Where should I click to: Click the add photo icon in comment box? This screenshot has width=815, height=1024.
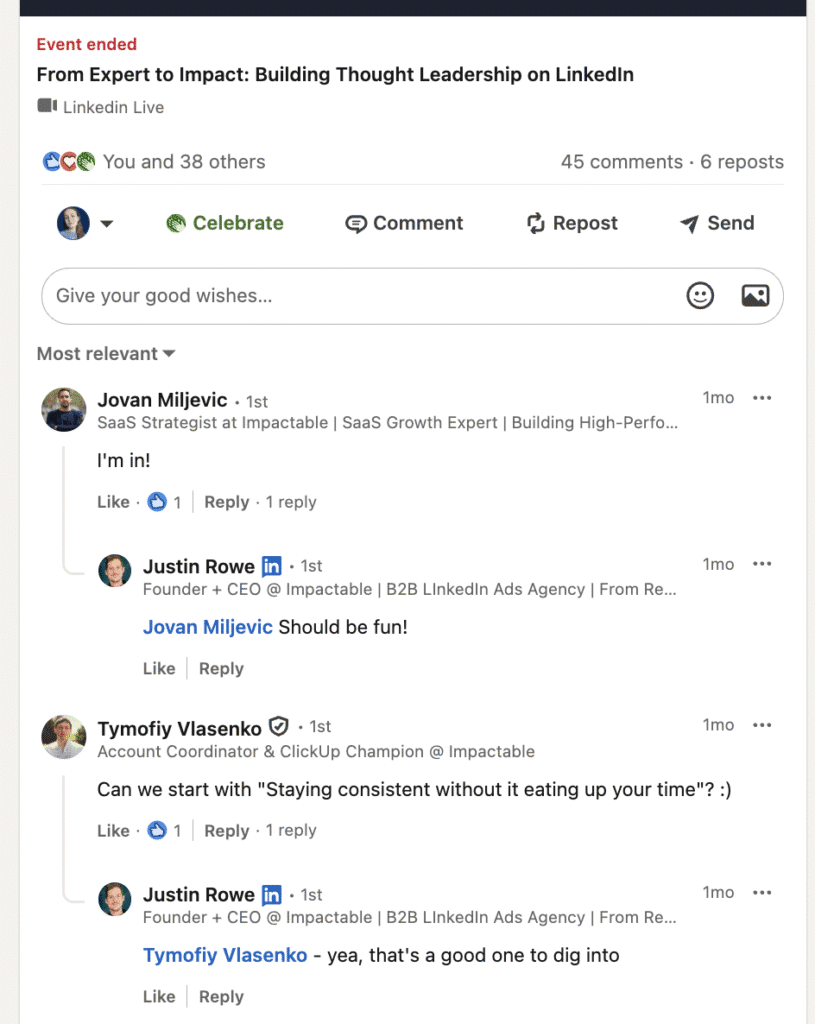pyautogui.click(x=755, y=295)
